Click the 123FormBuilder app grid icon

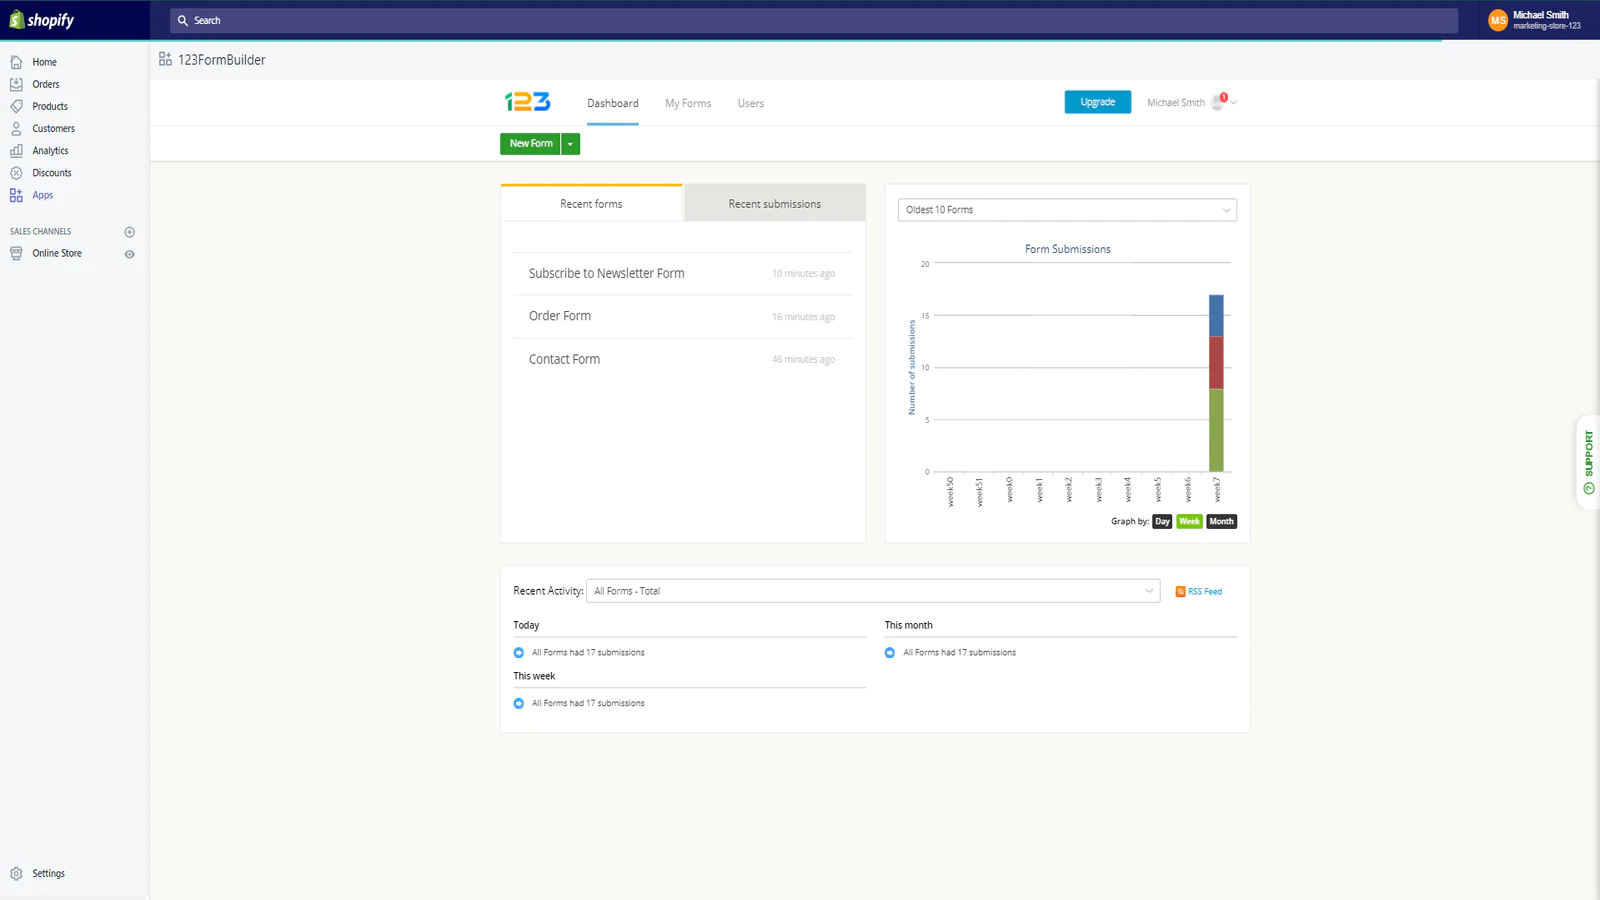pyautogui.click(x=165, y=59)
